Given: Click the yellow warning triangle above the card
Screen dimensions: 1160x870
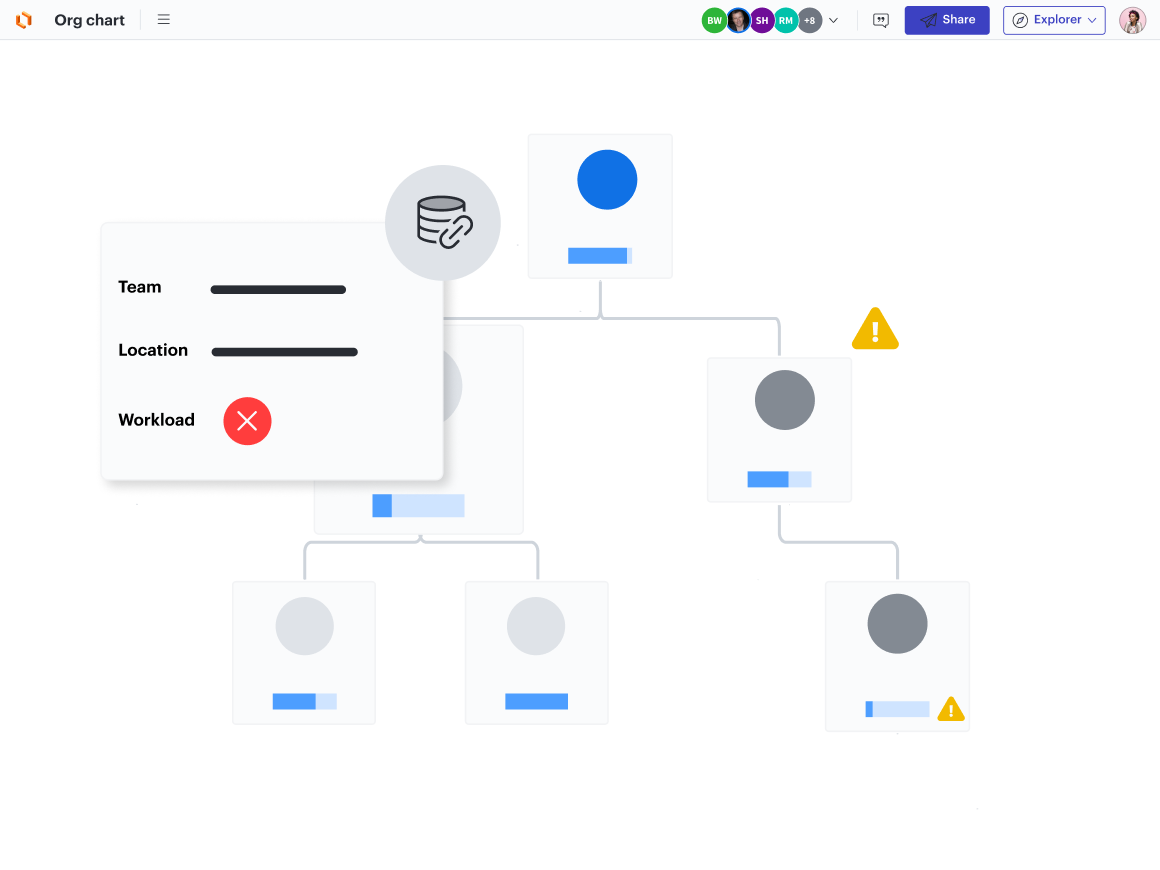Looking at the screenshot, I should (875, 328).
